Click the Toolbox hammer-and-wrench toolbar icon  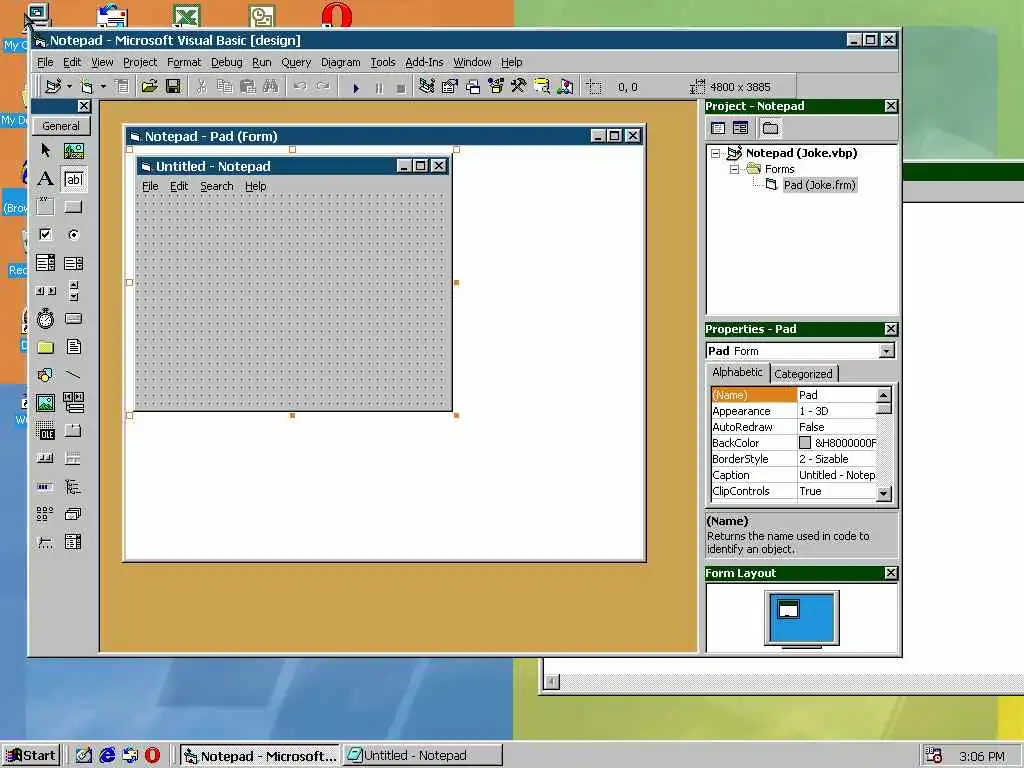pyautogui.click(x=519, y=86)
